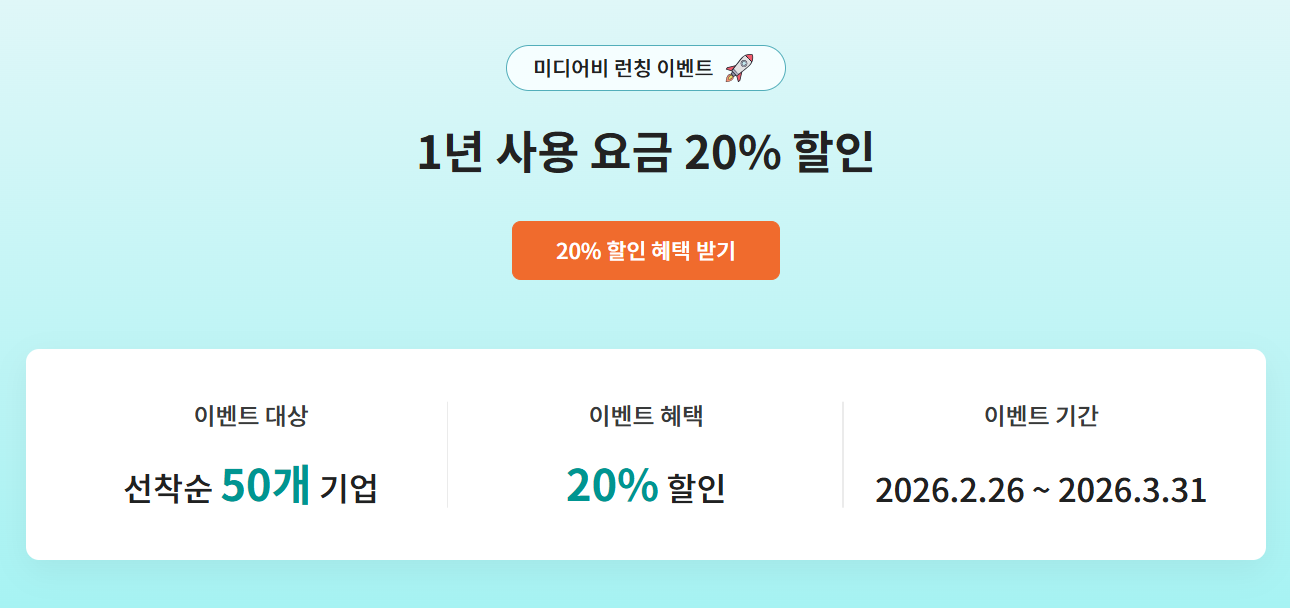Select the 이벤트 기간 label
Image resolution: width=1290 pixels, height=608 pixels.
pyautogui.click(x=1041, y=416)
